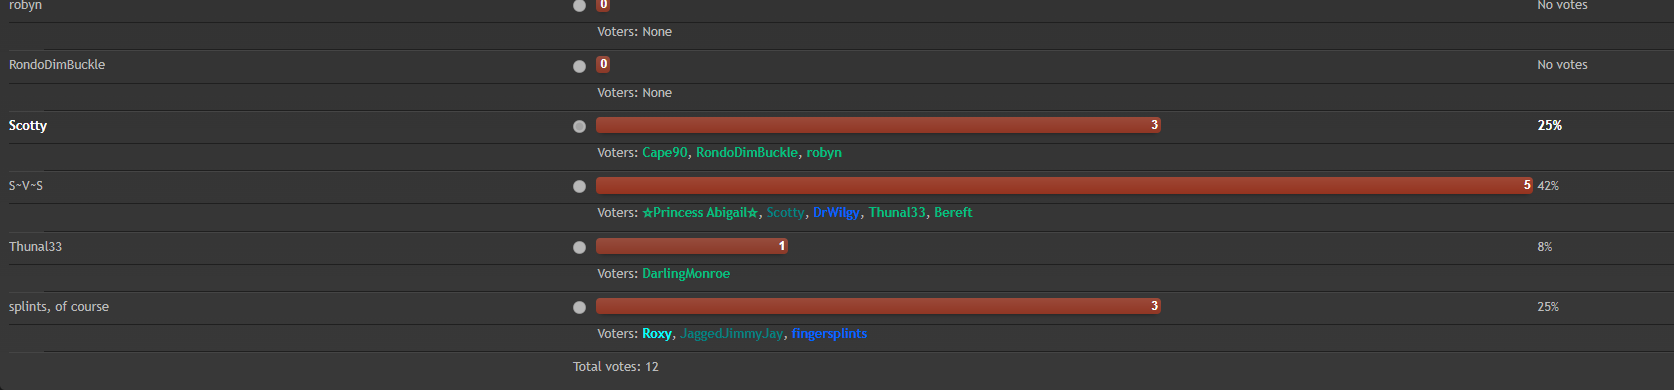Click Thunal33 1-vote result bar
1674x390 pixels.
(692, 246)
